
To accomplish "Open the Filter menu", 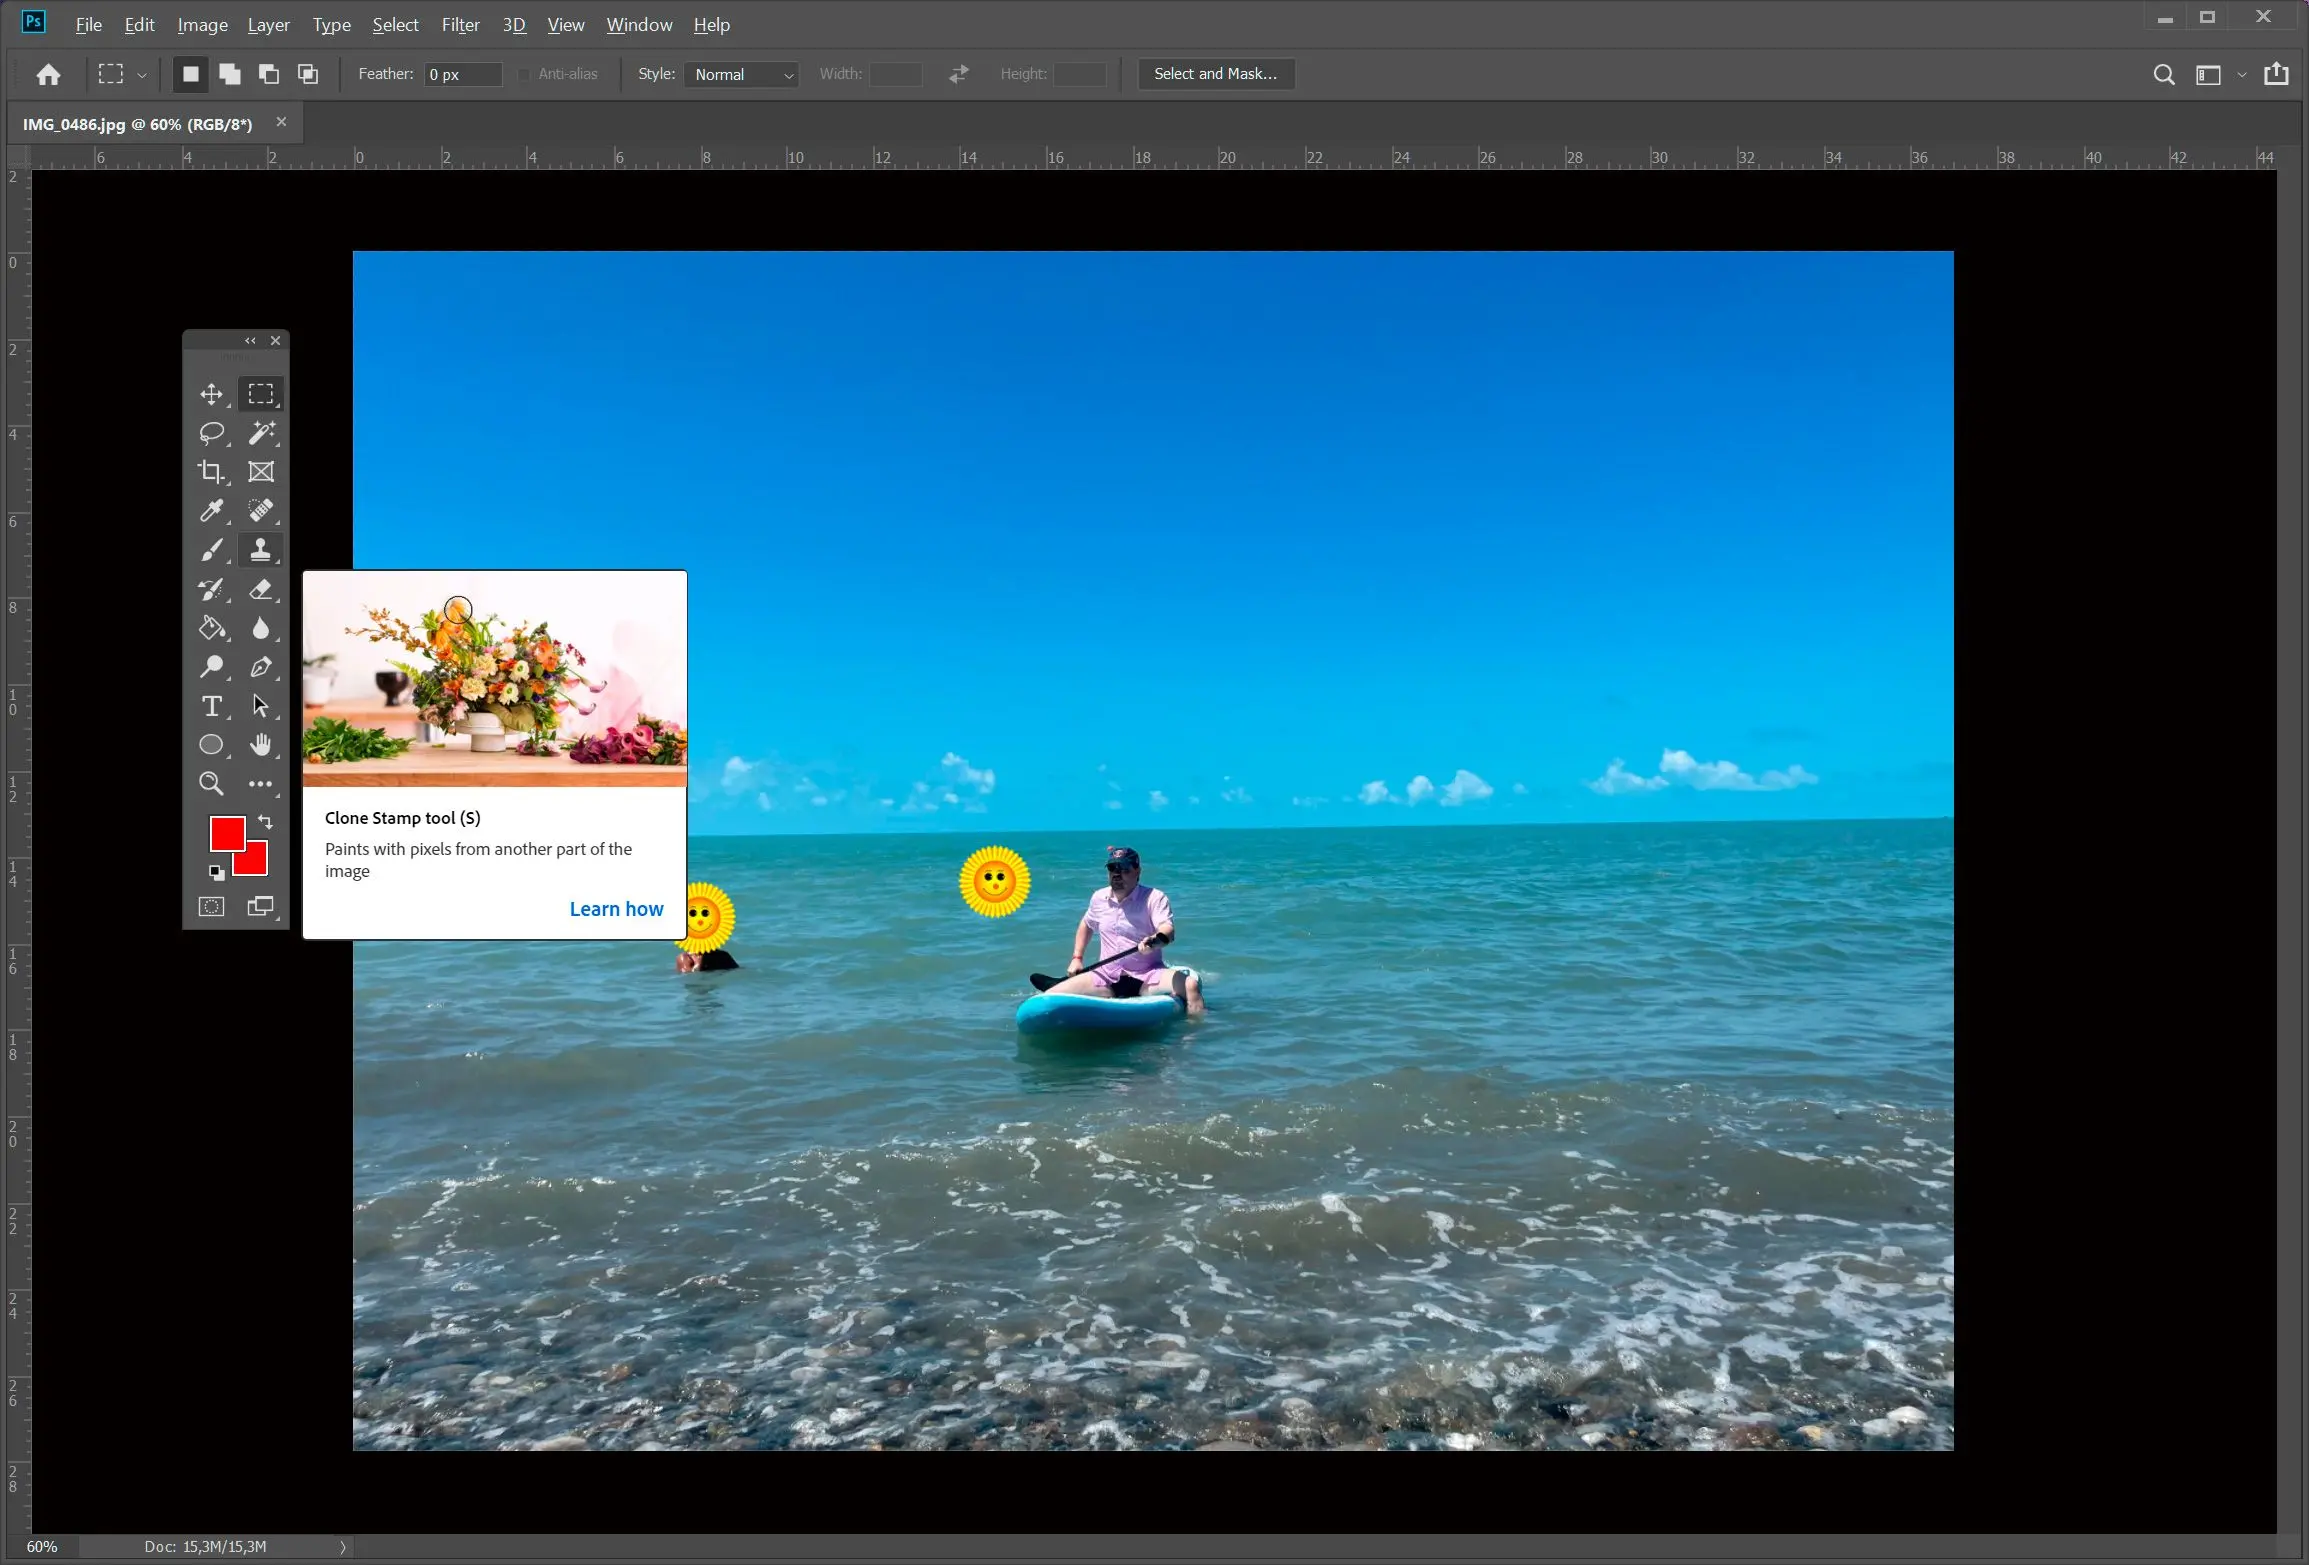I will click(459, 24).
